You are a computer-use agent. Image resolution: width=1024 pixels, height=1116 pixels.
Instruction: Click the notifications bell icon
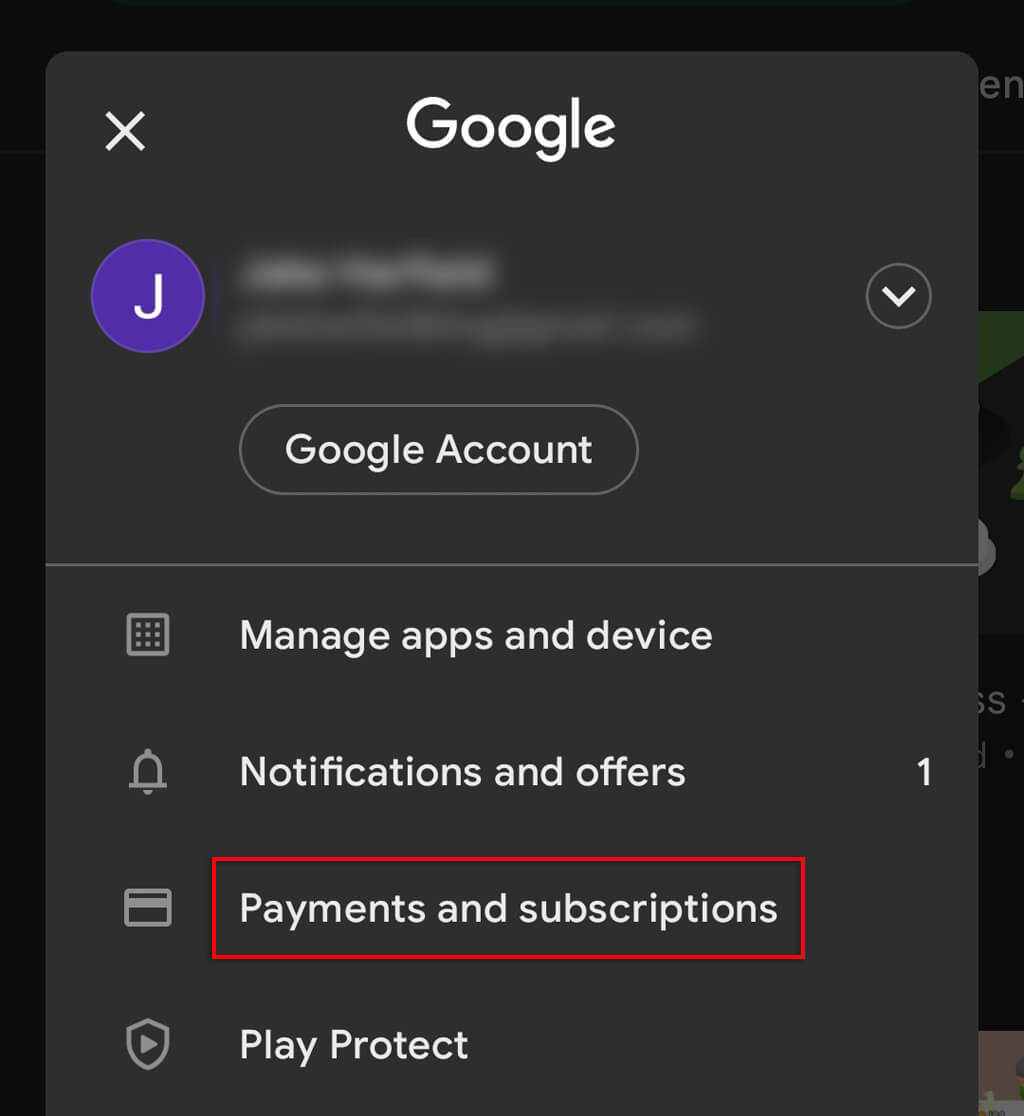point(148,772)
